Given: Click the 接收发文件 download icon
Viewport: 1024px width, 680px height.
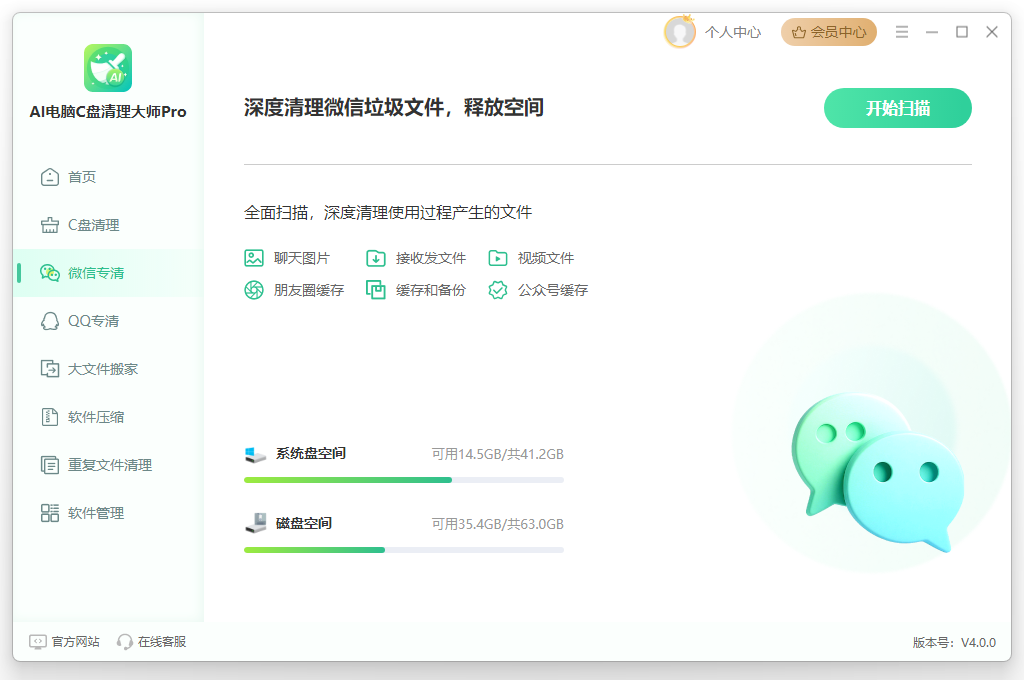Looking at the screenshot, I should click(376, 258).
